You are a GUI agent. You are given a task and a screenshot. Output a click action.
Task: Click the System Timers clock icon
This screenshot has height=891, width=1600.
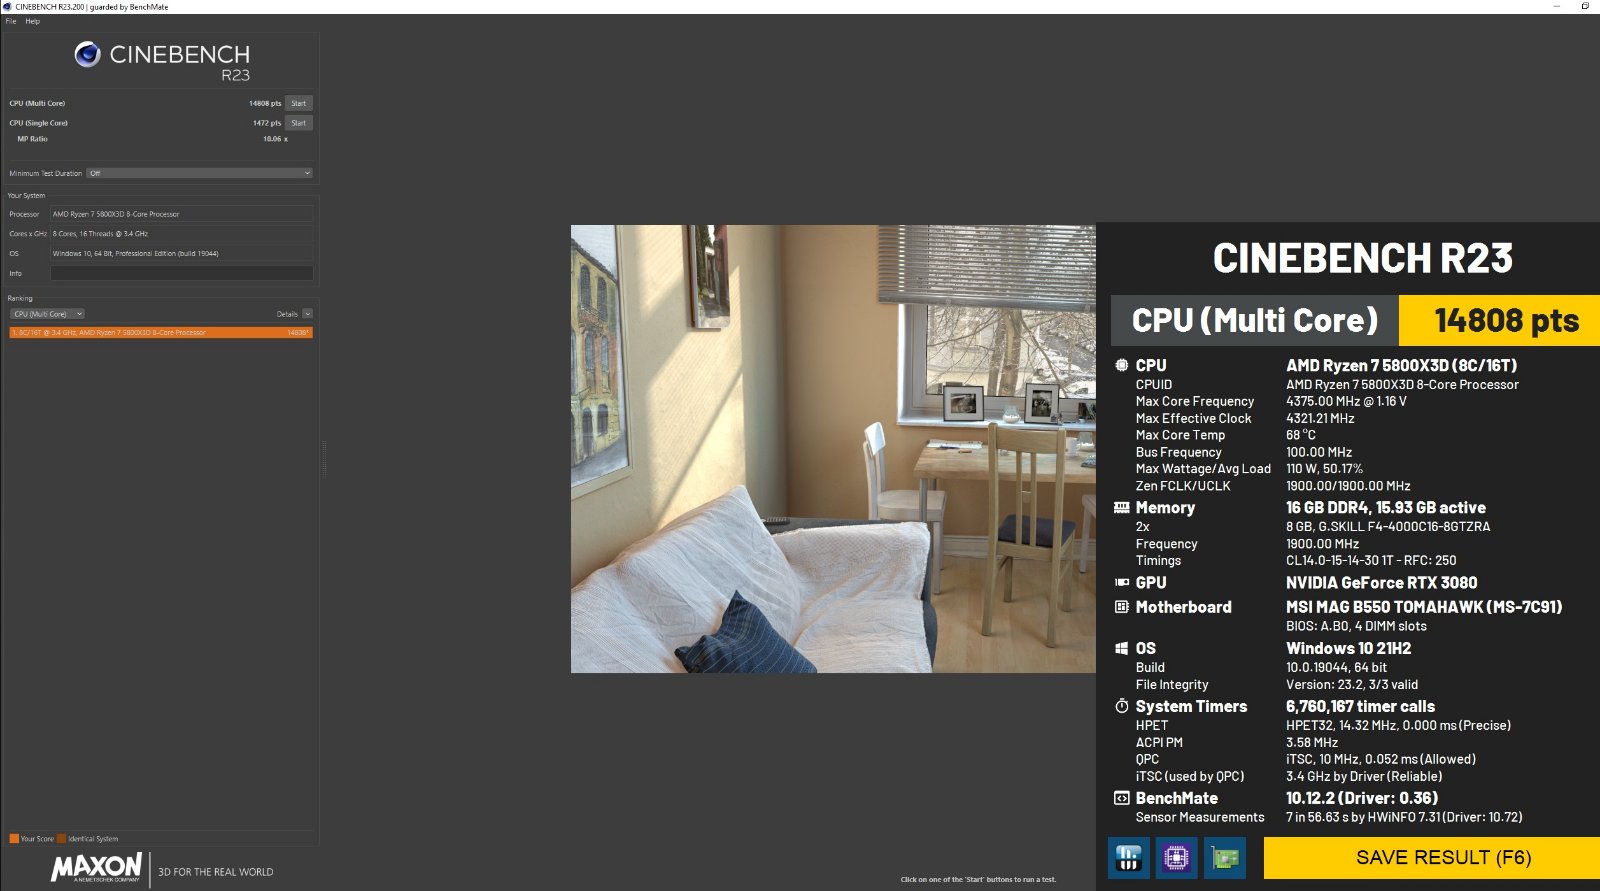point(1122,706)
